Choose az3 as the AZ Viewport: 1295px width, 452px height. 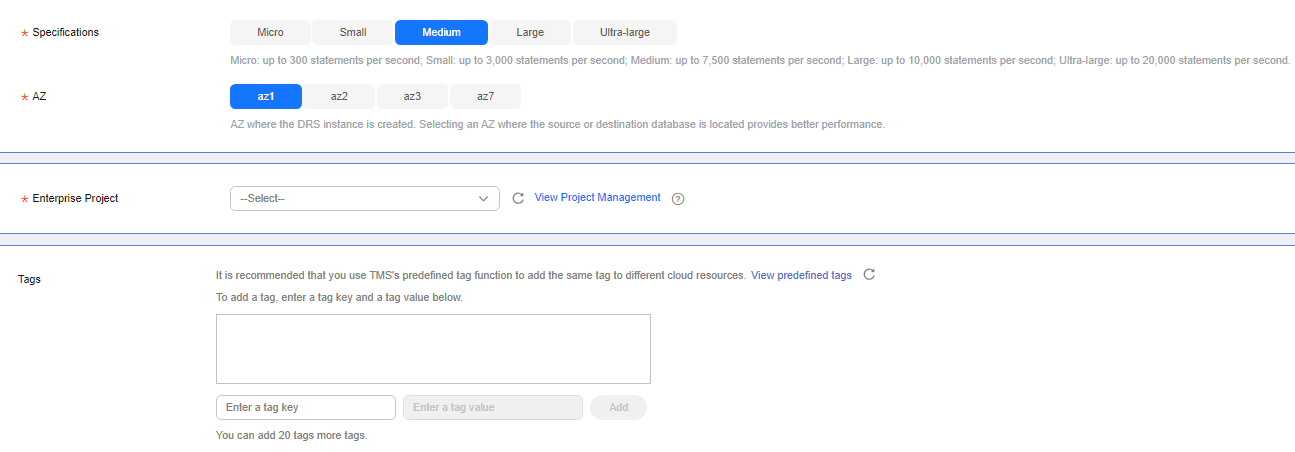pos(412,96)
